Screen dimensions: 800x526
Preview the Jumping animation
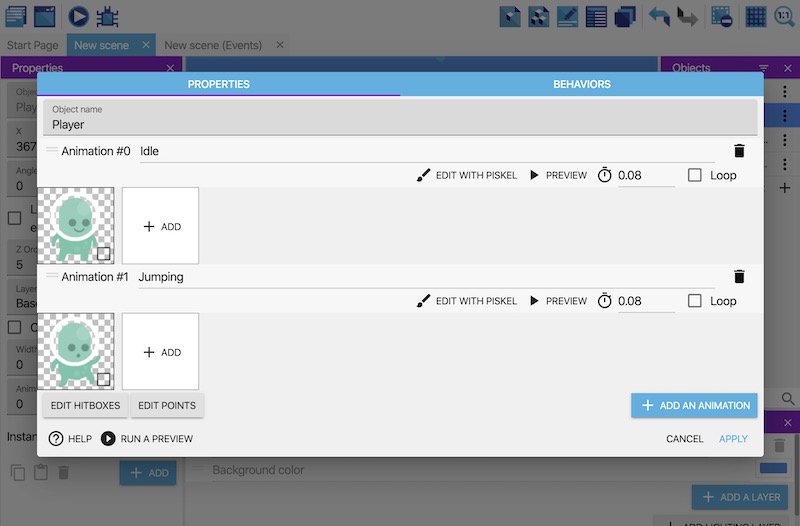tap(558, 301)
